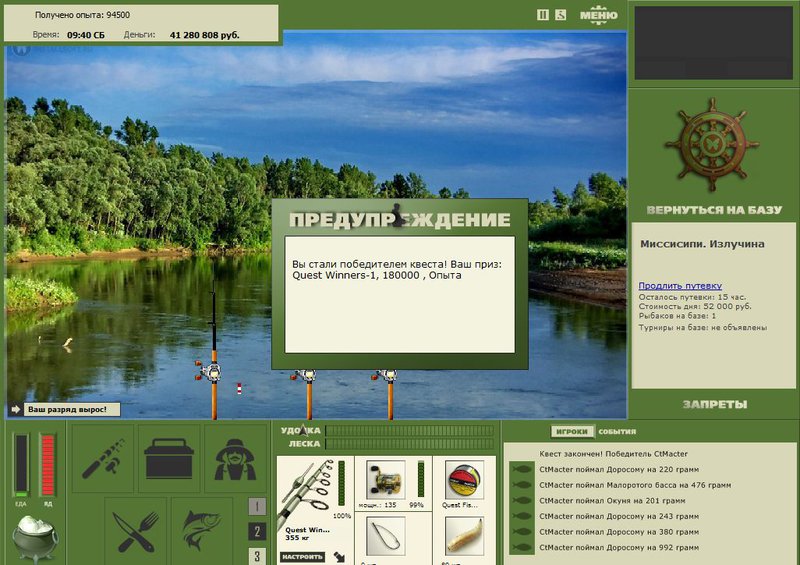Click 'Осталось путевки: 15 час.' text

[x=692, y=297]
